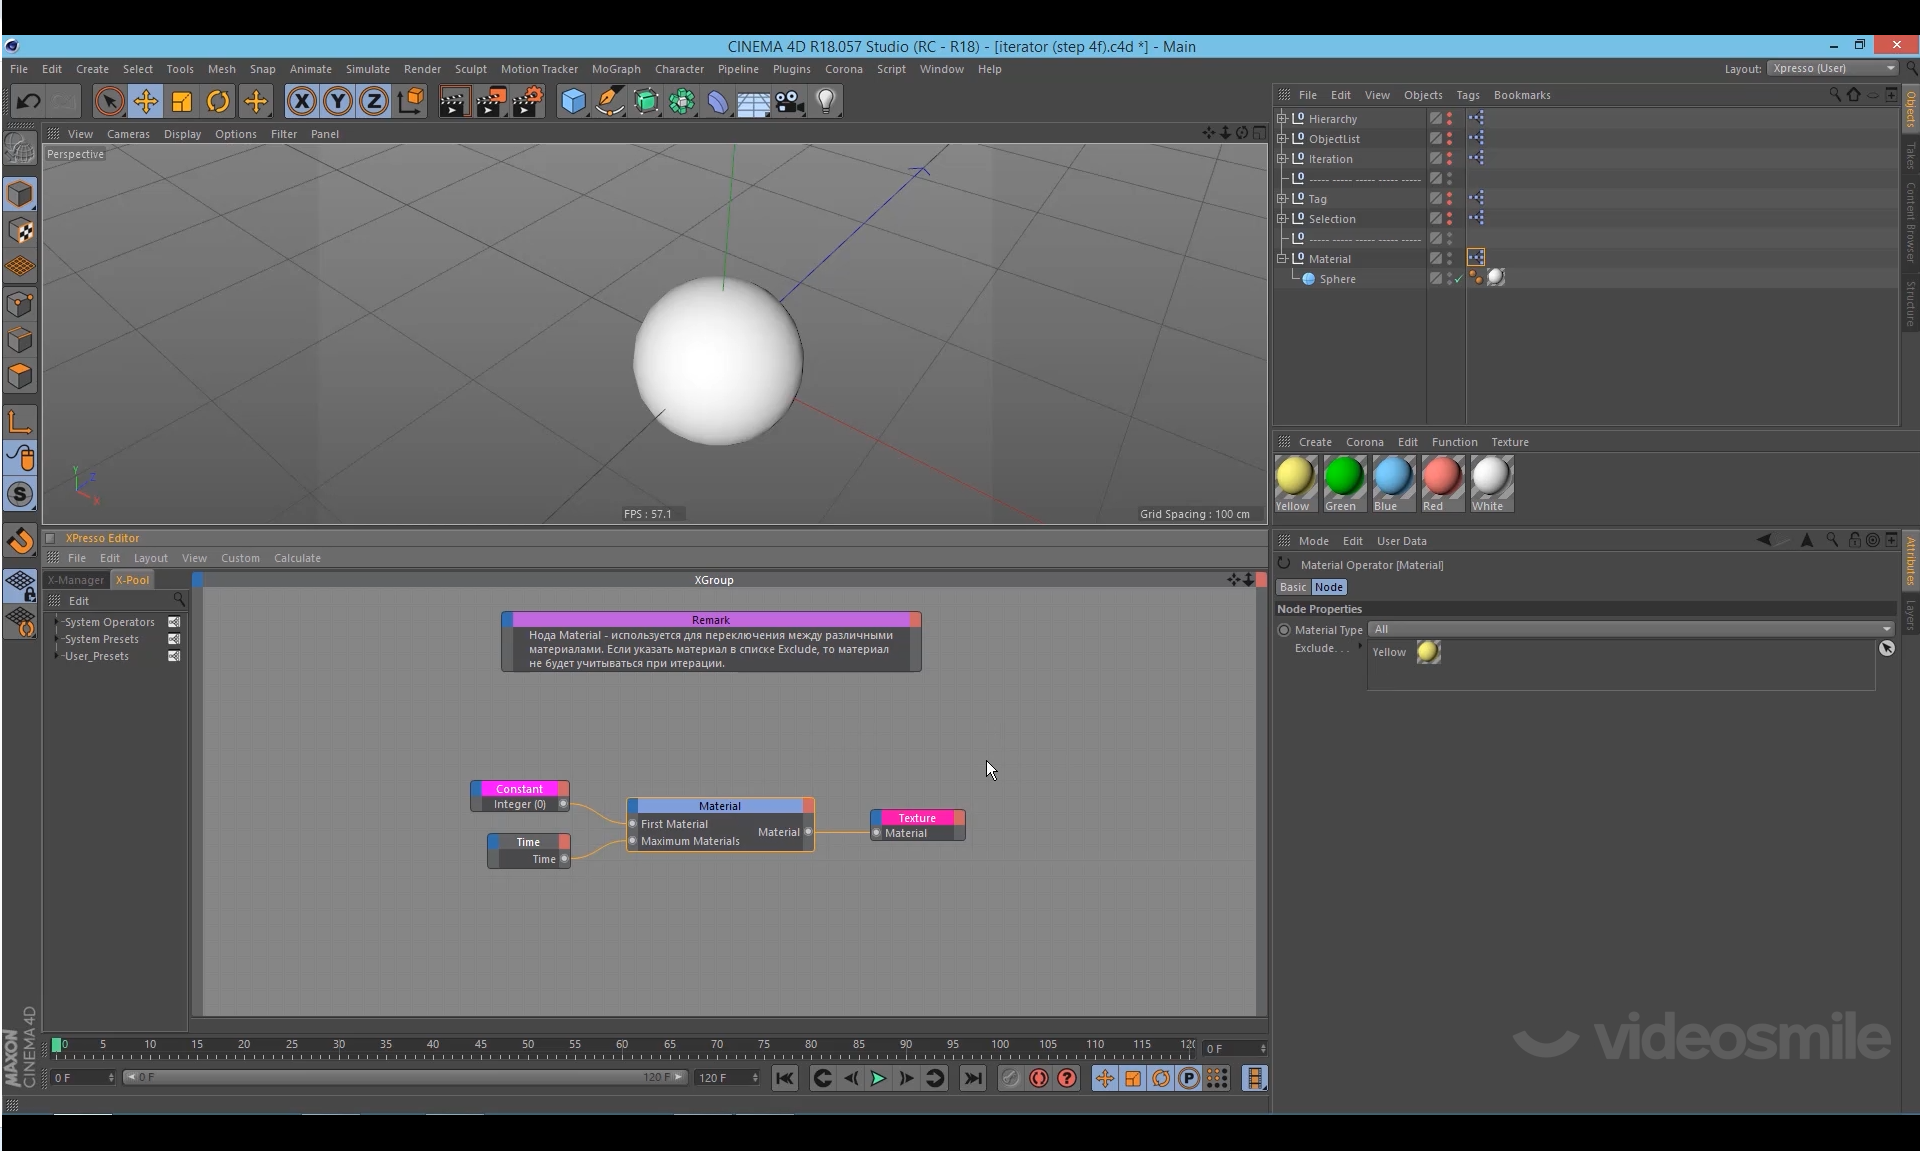Screen dimensions: 1920x1151
Task: Open the Layout dropdown
Action: pos(1833,69)
